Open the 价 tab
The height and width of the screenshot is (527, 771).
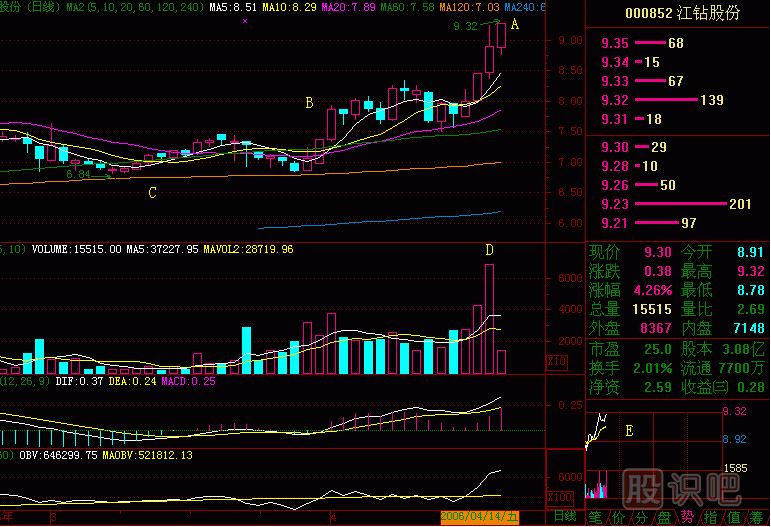[618, 517]
